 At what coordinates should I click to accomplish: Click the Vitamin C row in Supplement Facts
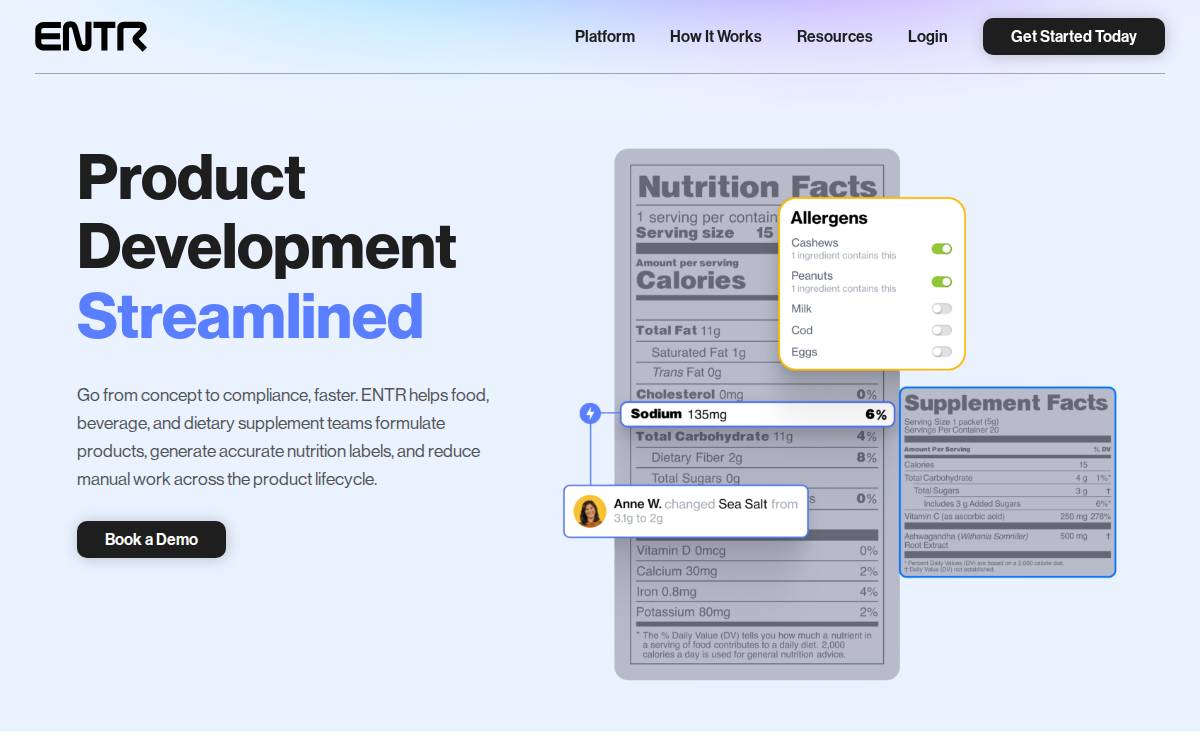point(1007,516)
